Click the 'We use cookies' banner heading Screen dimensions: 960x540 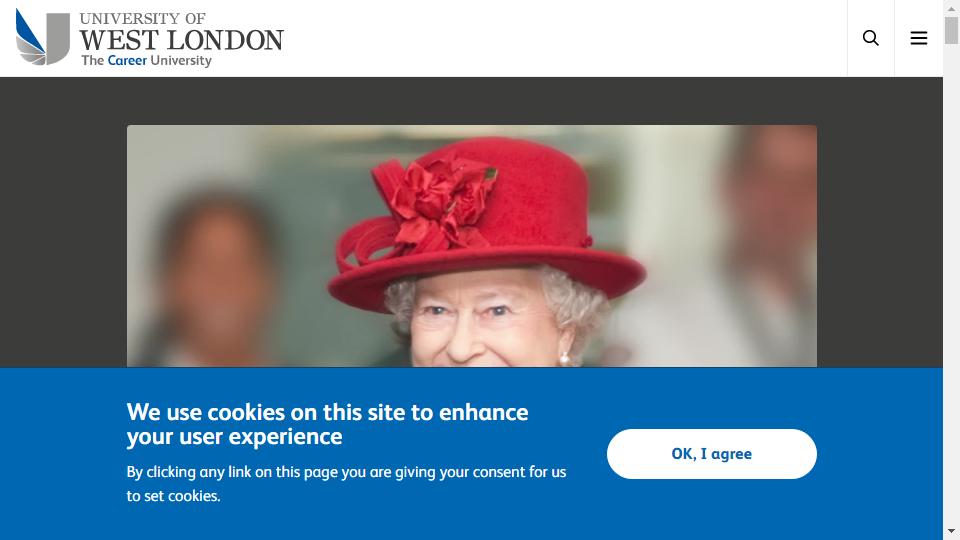[x=327, y=424]
